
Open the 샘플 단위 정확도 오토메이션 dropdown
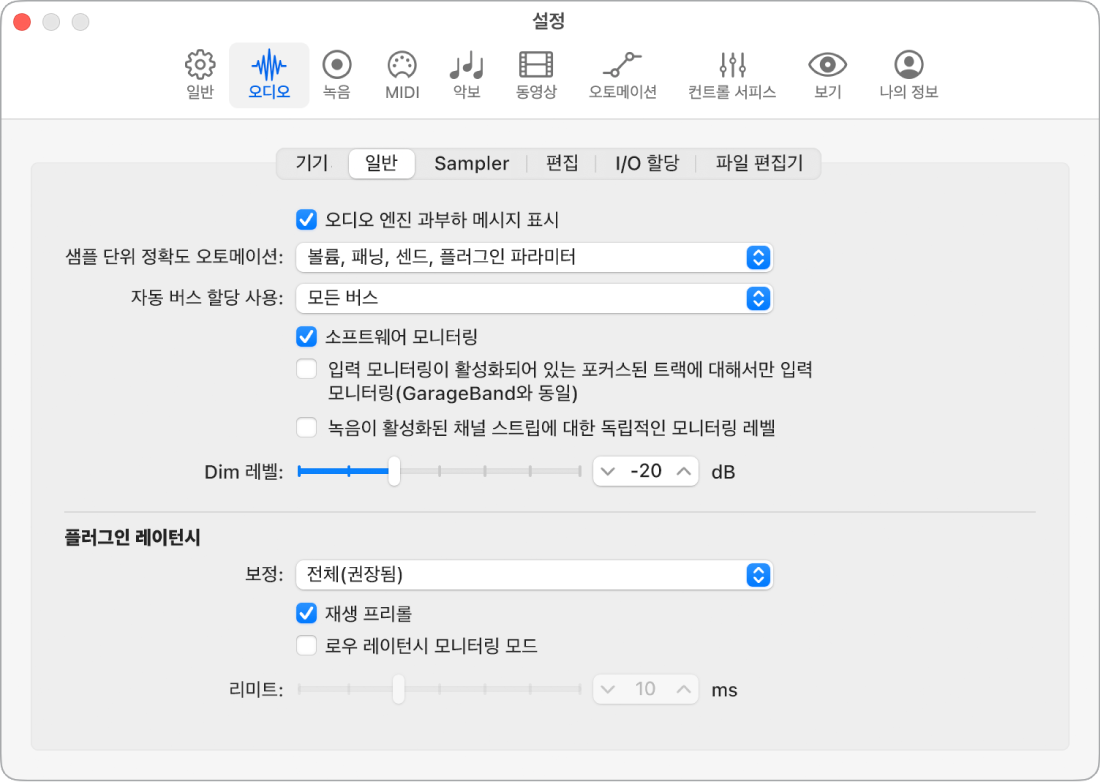pos(534,258)
